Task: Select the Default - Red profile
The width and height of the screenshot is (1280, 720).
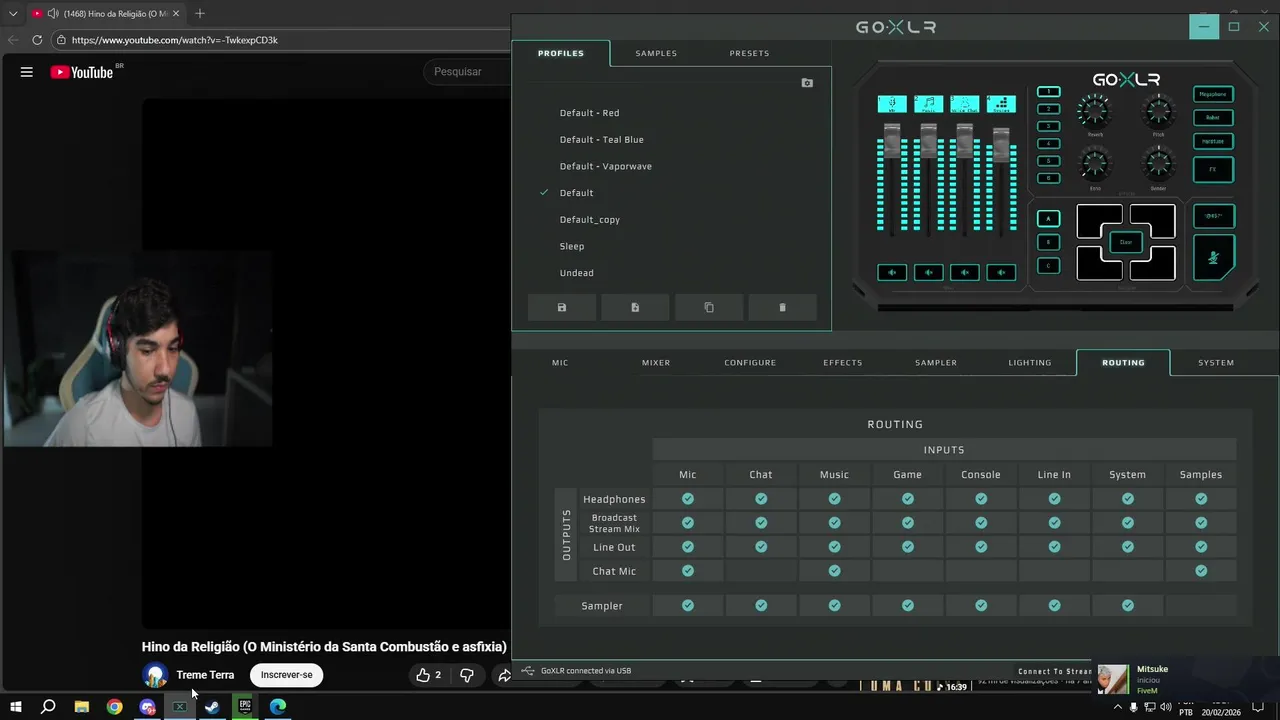Action: click(x=589, y=113)
